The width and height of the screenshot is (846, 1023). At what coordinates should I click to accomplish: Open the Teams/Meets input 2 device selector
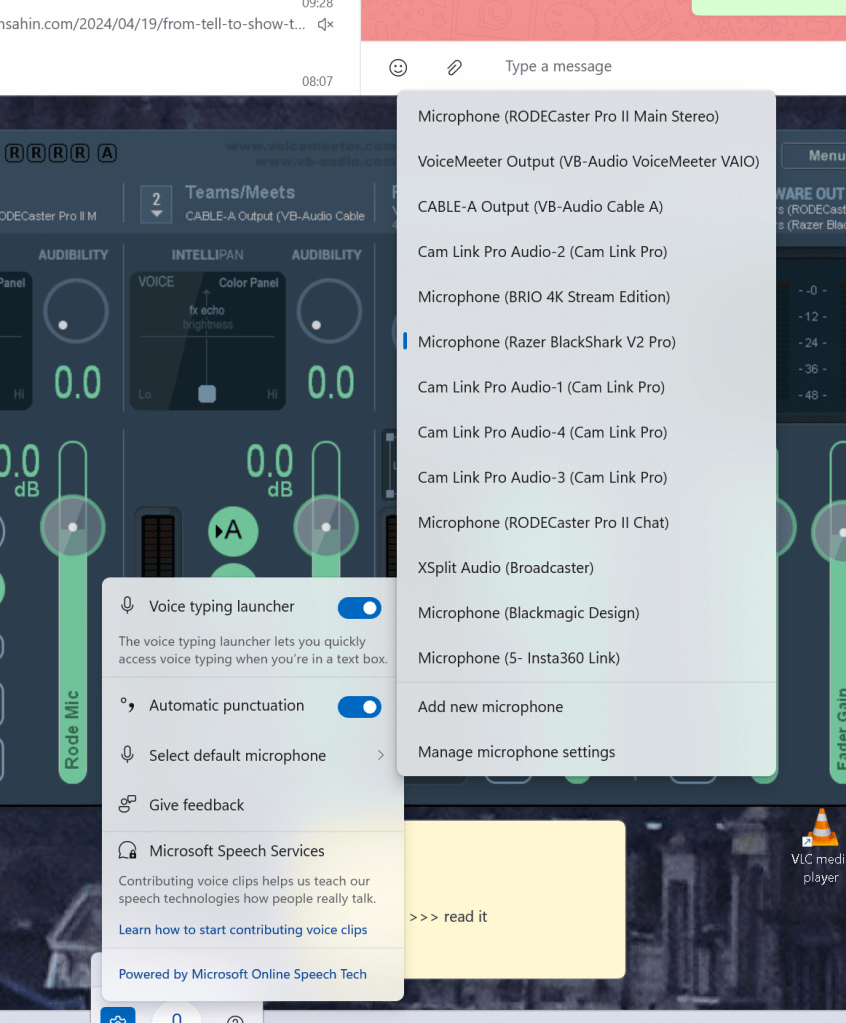click(x=157, y=204)
